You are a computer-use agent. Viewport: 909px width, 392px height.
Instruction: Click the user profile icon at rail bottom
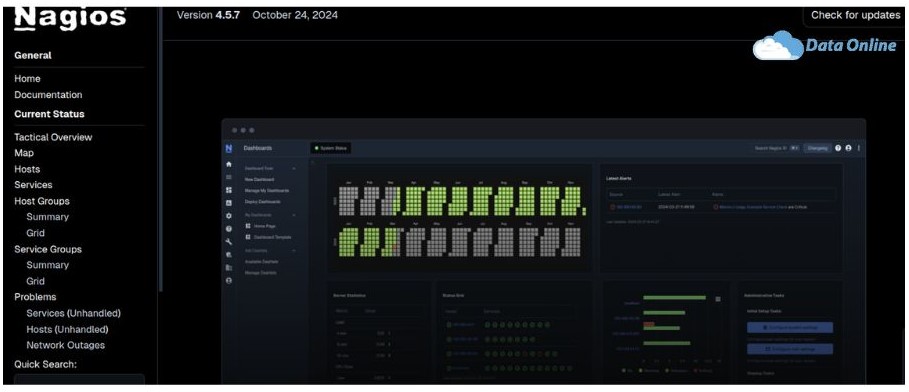click(229, 280)
